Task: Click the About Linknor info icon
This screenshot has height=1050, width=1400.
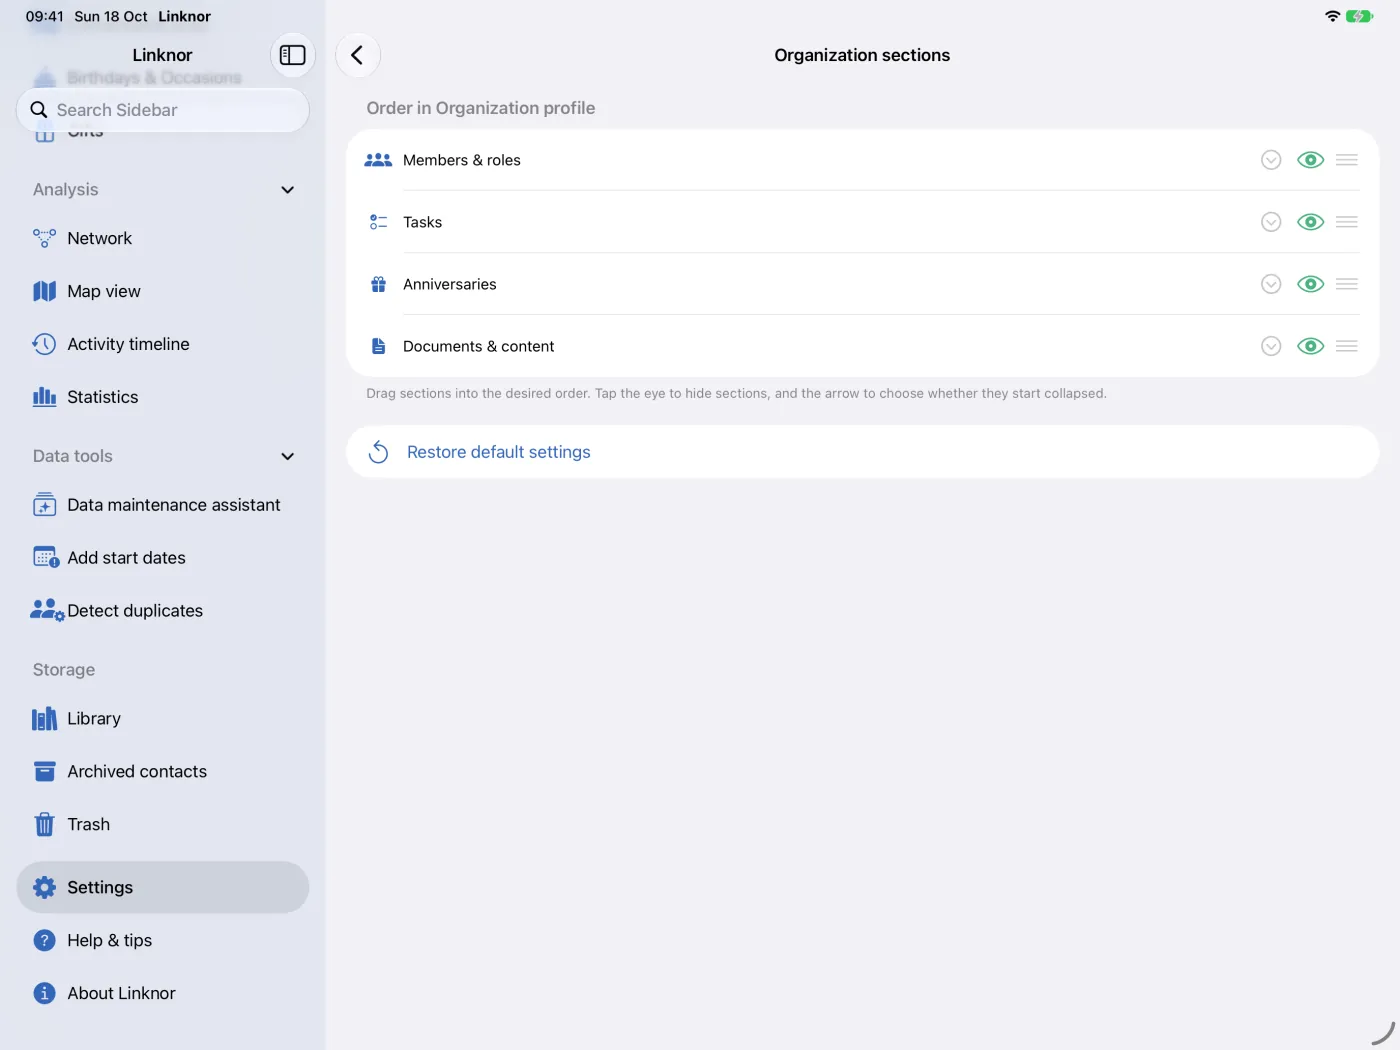Action: tap(44, 993)
